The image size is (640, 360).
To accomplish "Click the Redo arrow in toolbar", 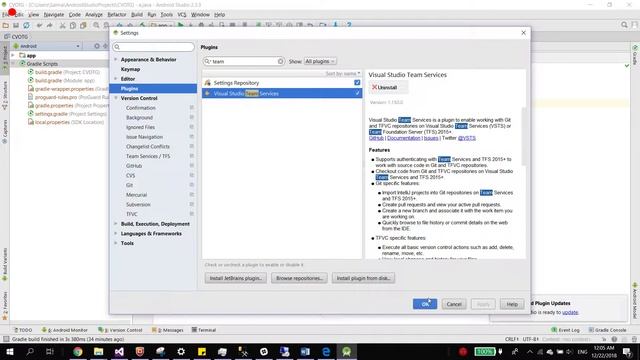I will [x=49, y=25].
